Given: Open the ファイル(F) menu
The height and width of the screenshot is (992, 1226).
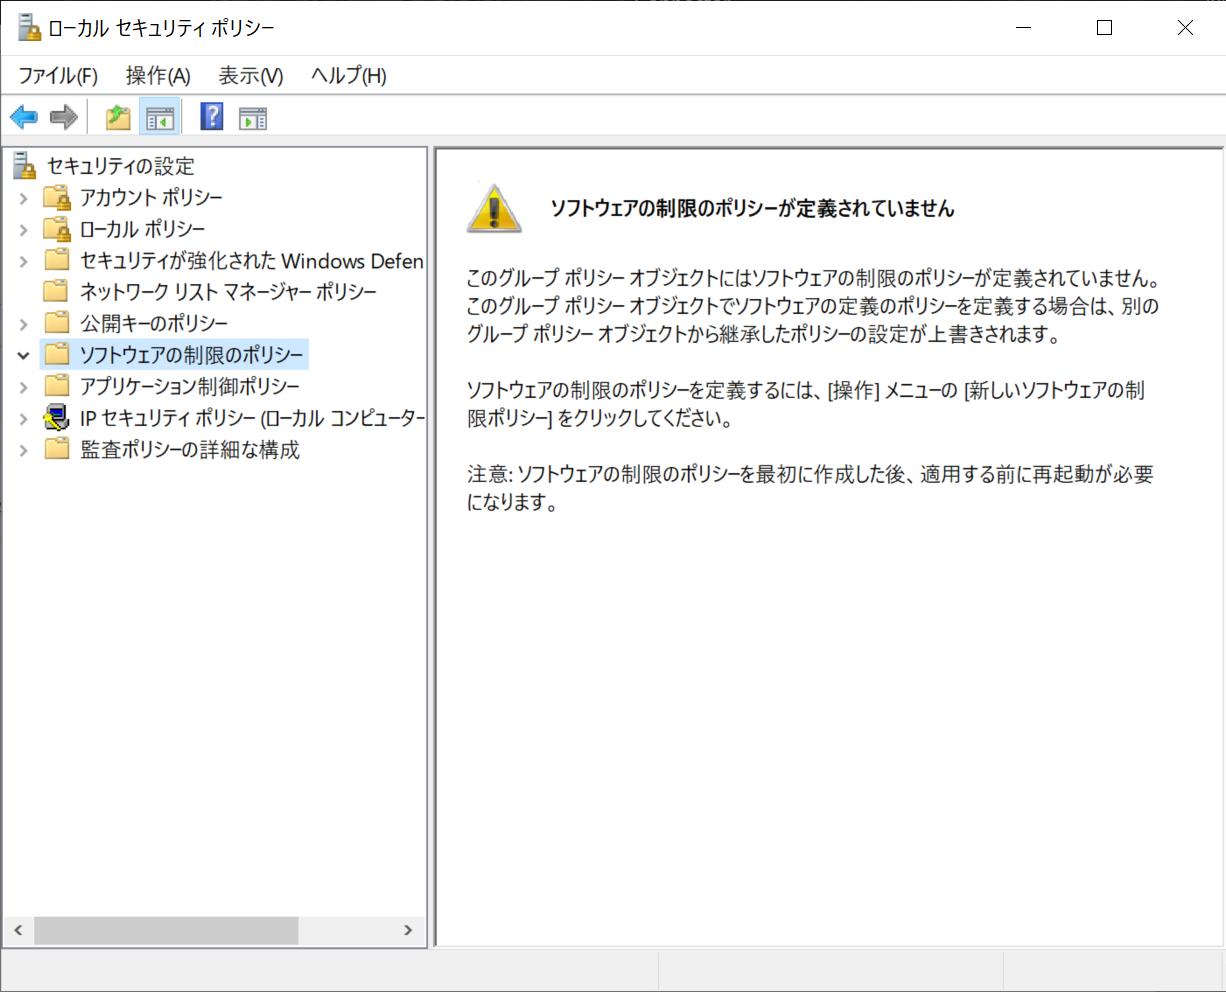Looking at the screenshot, I should point(58,76).
